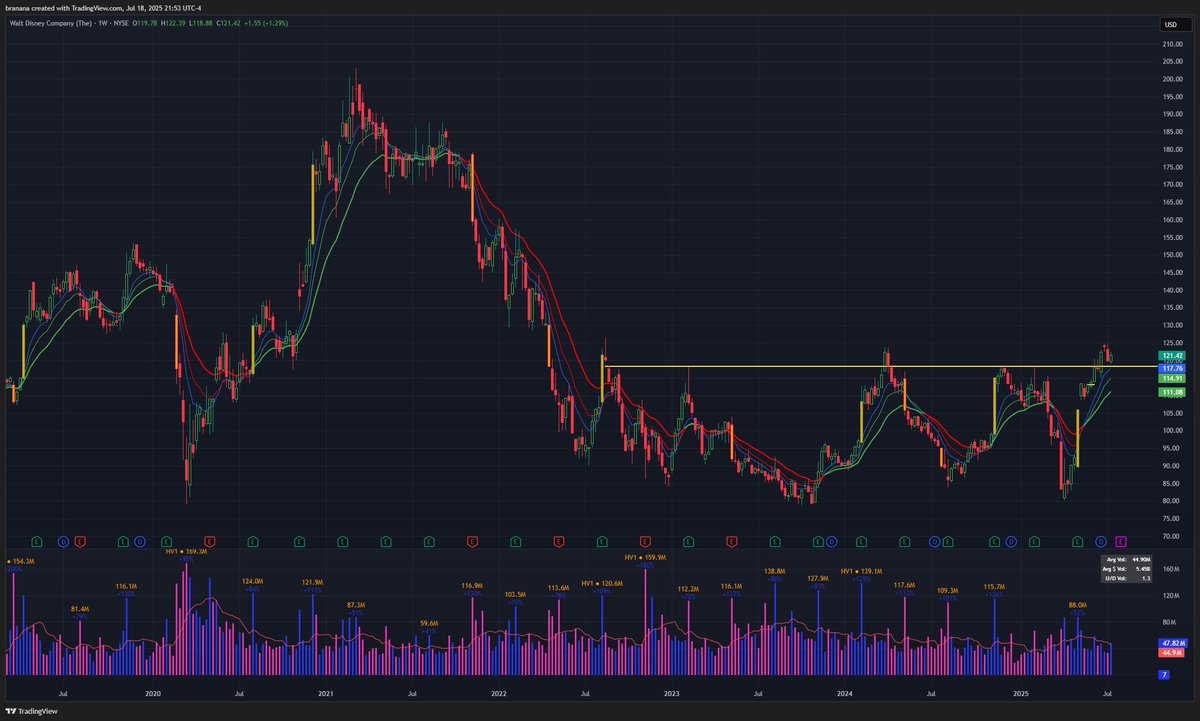Click the 2021 label on time axis
Image resolution: width=1200 pixels, height=721 pixels.
pos(326,692)
